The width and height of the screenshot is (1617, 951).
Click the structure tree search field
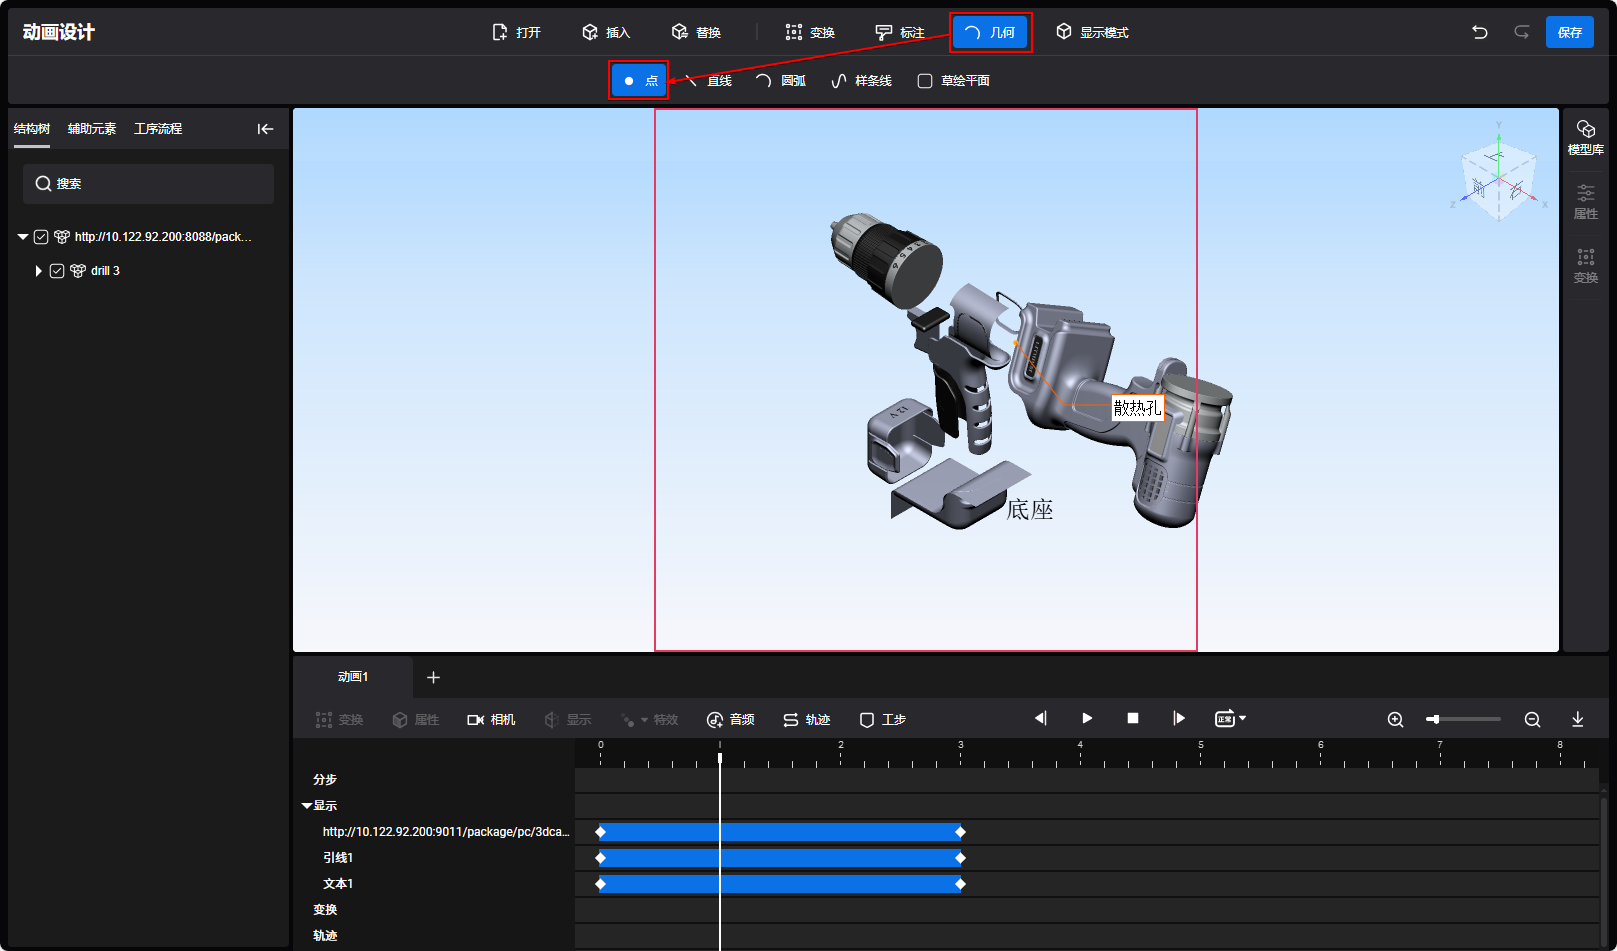pos(148,184)
